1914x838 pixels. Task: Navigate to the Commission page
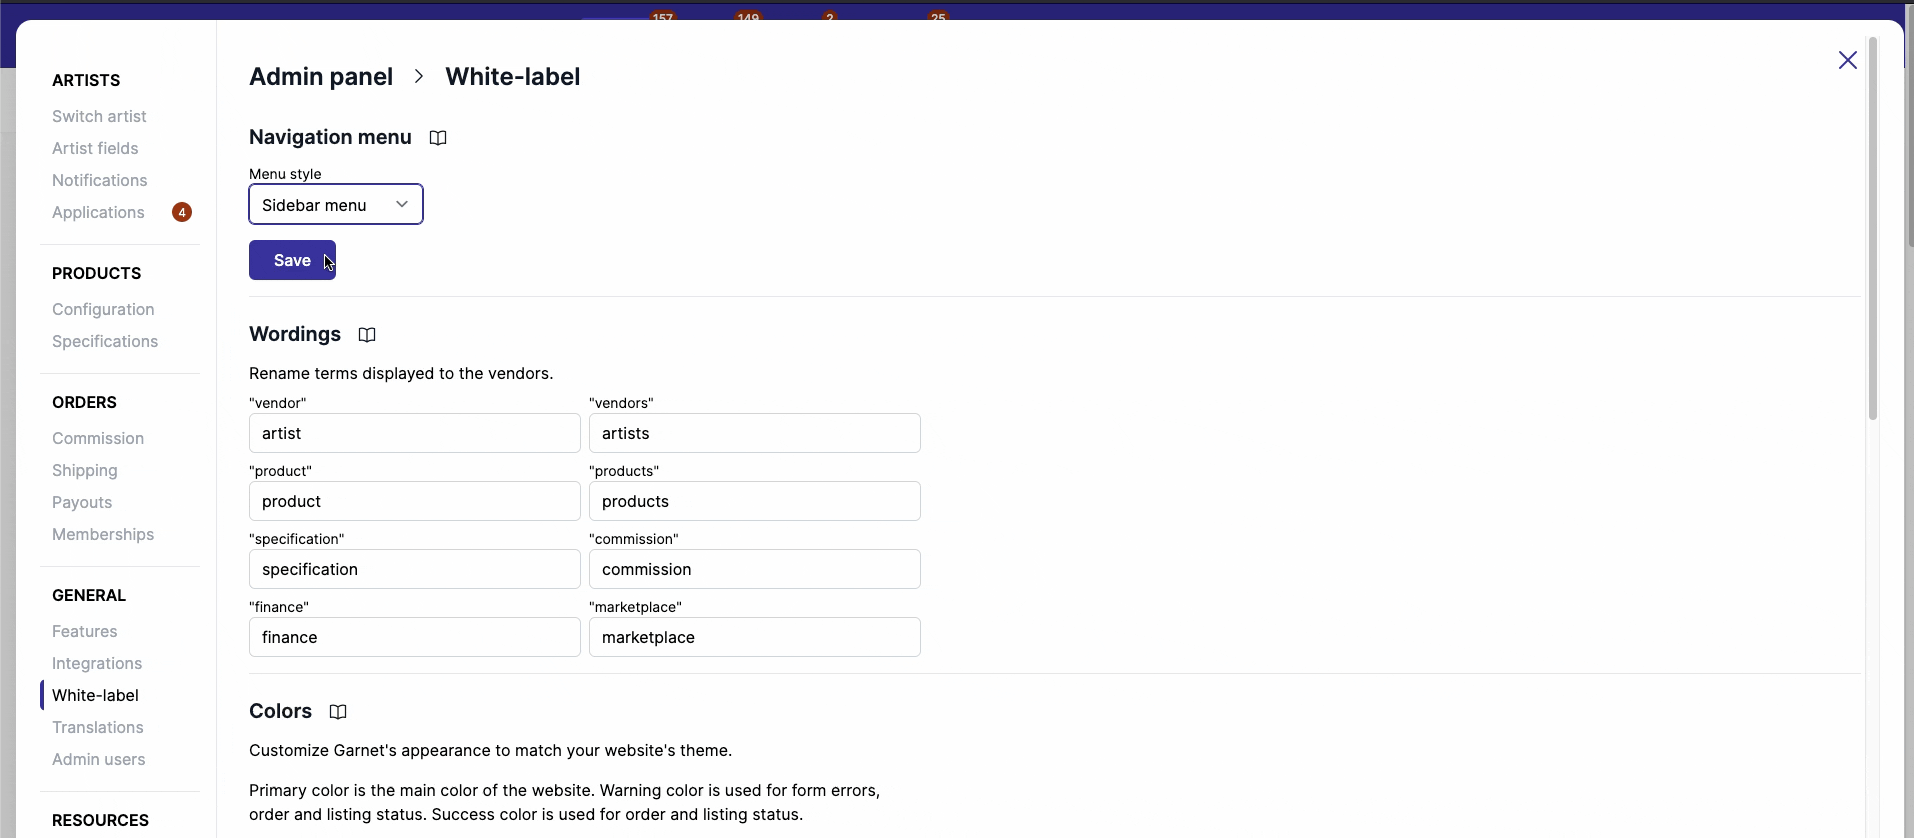97,438
